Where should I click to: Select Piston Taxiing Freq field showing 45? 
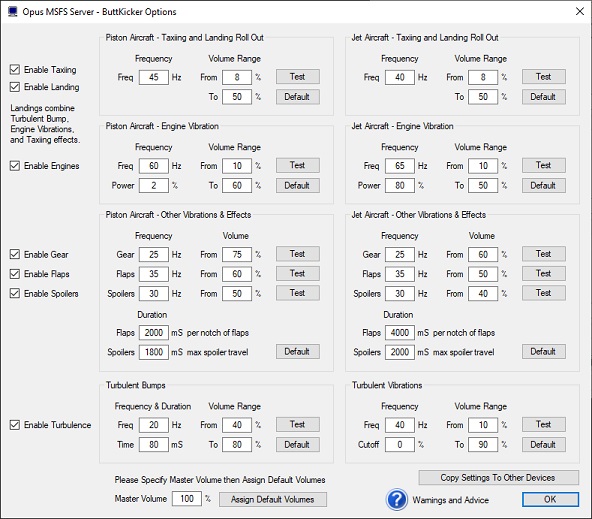tap(154, 77)
